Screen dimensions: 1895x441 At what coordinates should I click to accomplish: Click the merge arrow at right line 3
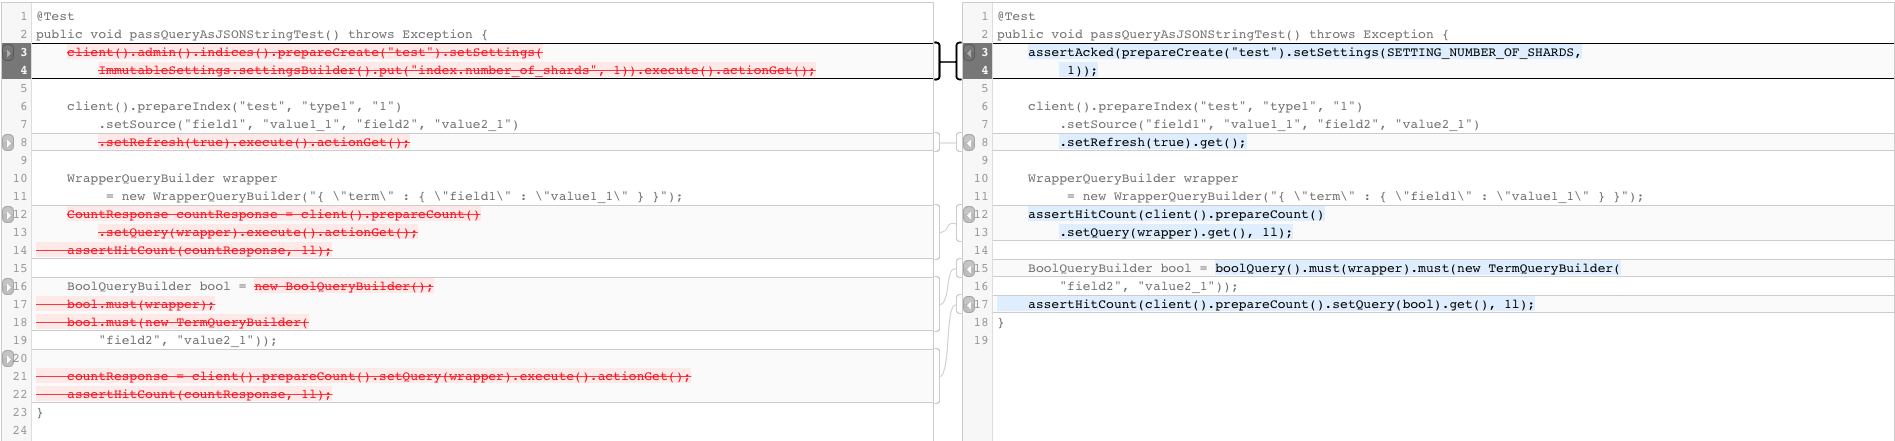tap(969, 53)
